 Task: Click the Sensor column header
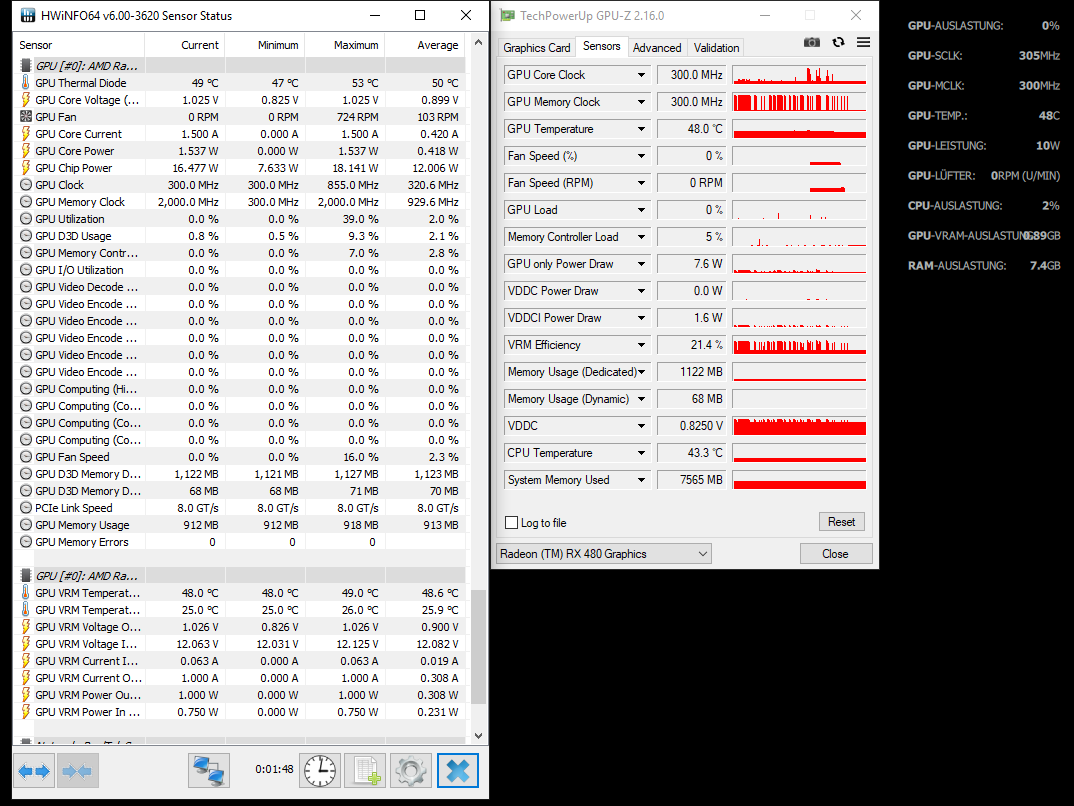tap(79, 45)
